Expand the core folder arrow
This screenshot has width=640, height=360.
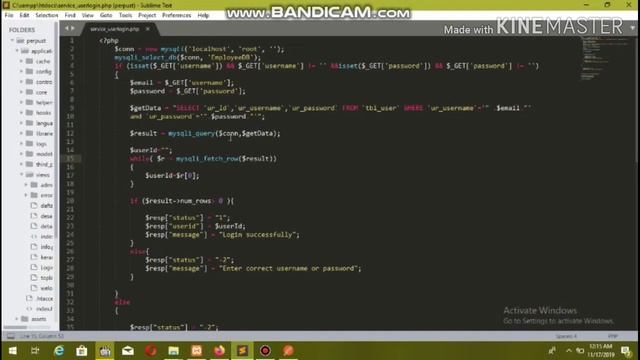pyautogui.click(x=21, y=92)
